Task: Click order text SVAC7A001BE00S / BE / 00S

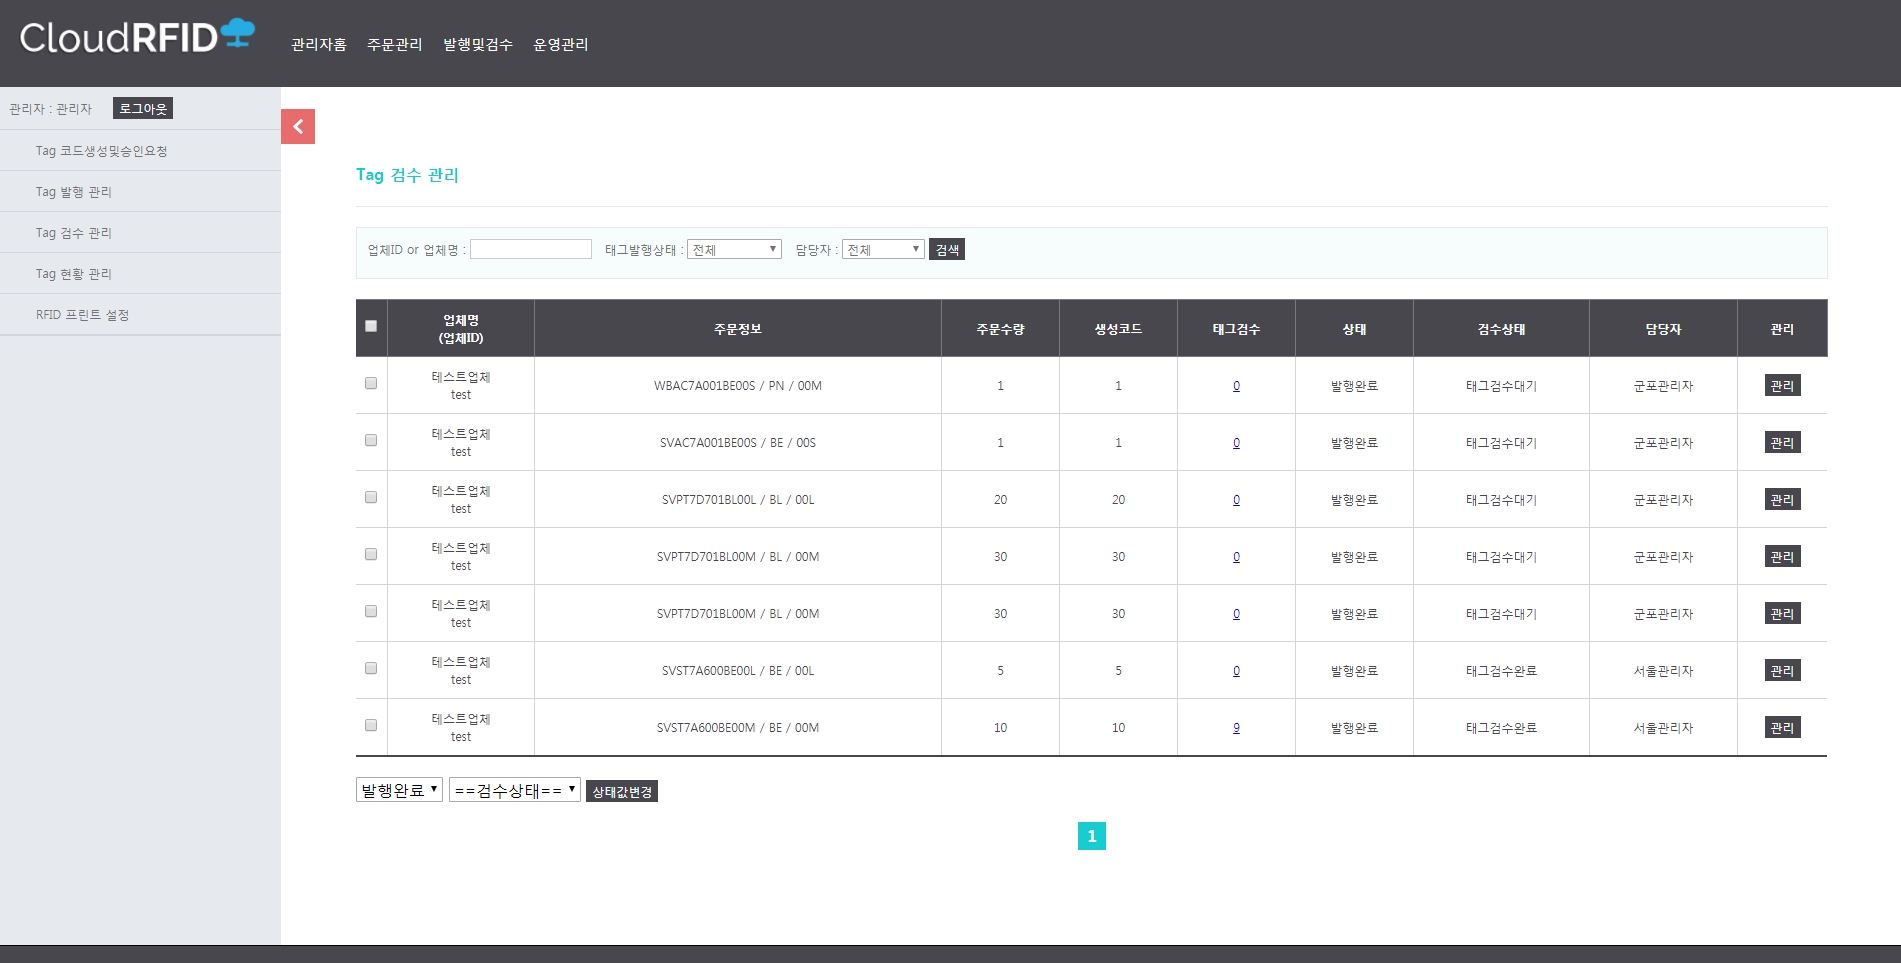Action: click(x=738, y=443)
